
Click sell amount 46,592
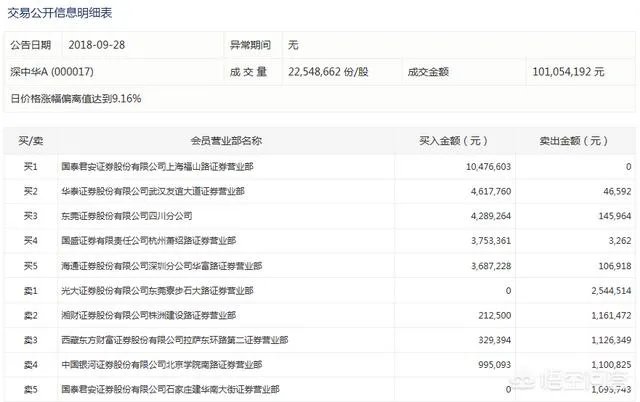(x=618, y=191)
